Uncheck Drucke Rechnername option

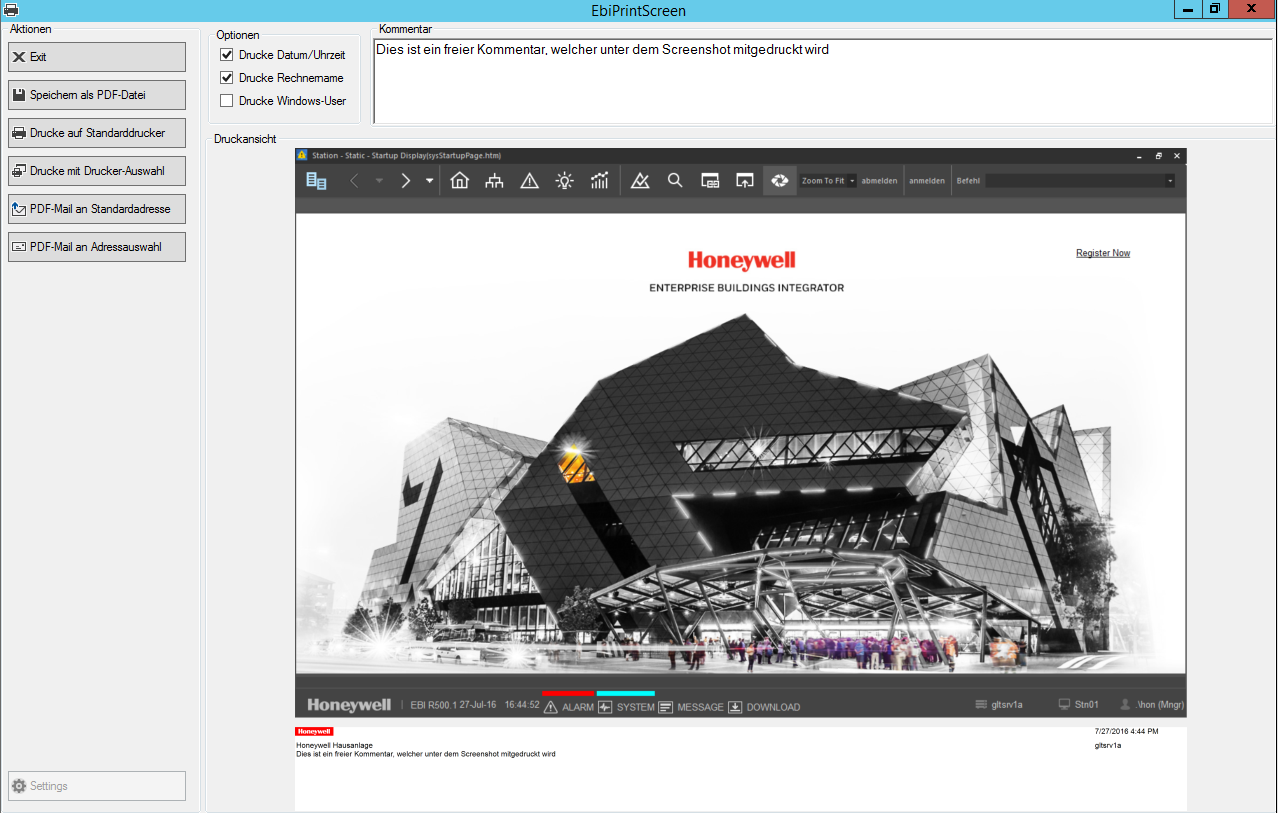click(x=226, y=78)
